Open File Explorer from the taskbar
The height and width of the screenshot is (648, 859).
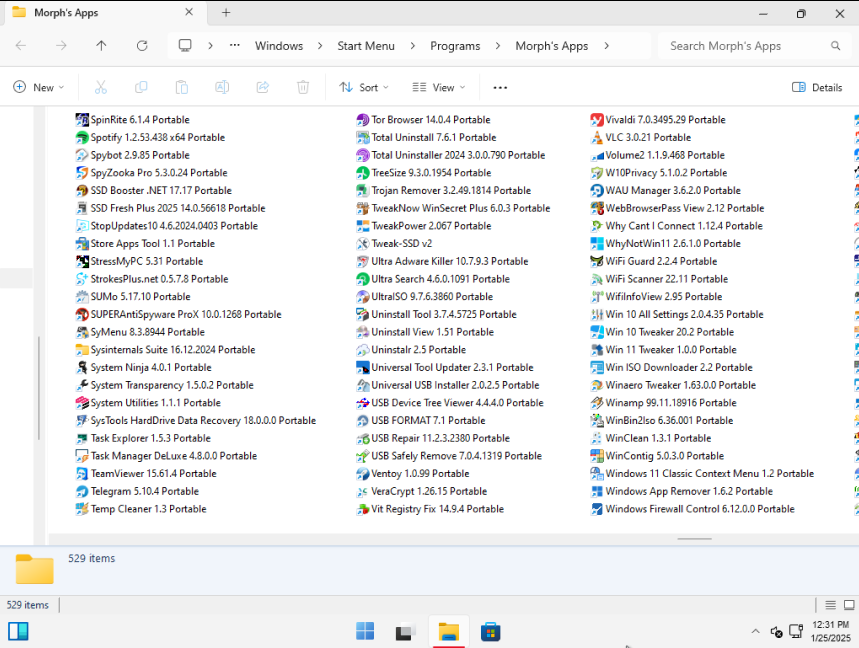449,632
